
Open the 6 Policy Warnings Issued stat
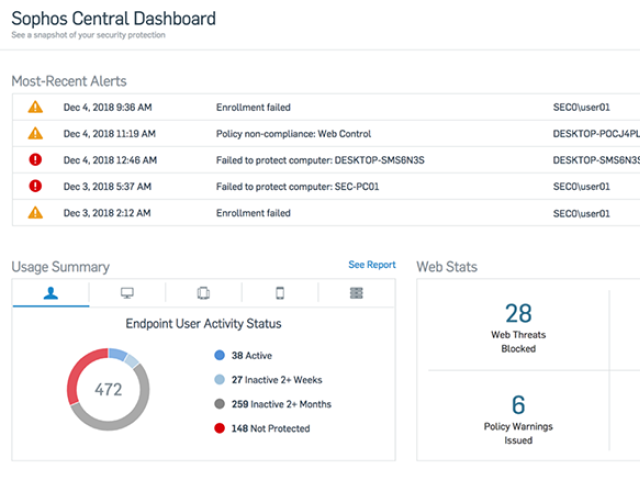point(518,418)
